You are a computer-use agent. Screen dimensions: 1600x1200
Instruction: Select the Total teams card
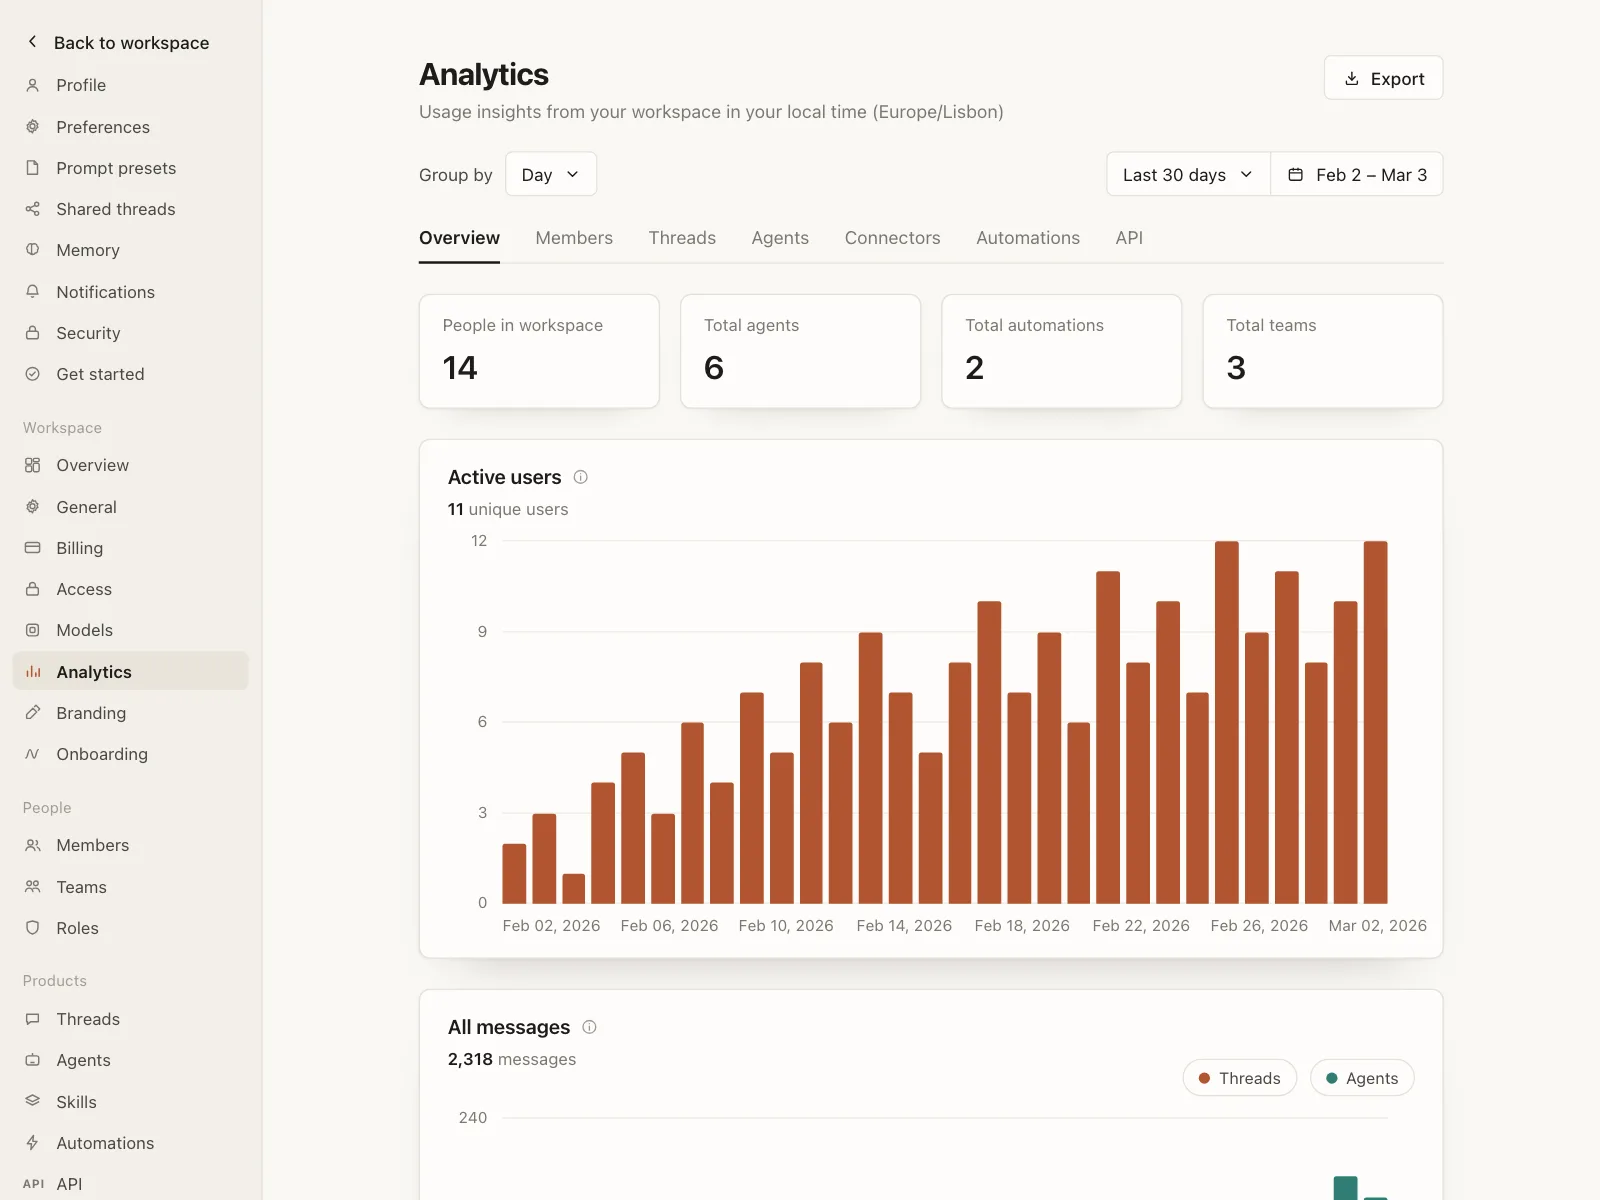pos(1323,351)
